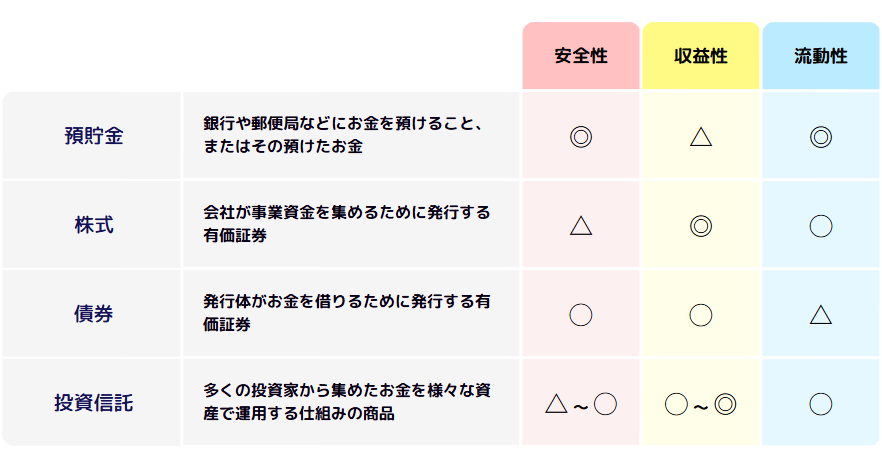Screen dimensions: 882x452
Task: Click the circle for 債券 収益性
Action: tap(701, 315)
